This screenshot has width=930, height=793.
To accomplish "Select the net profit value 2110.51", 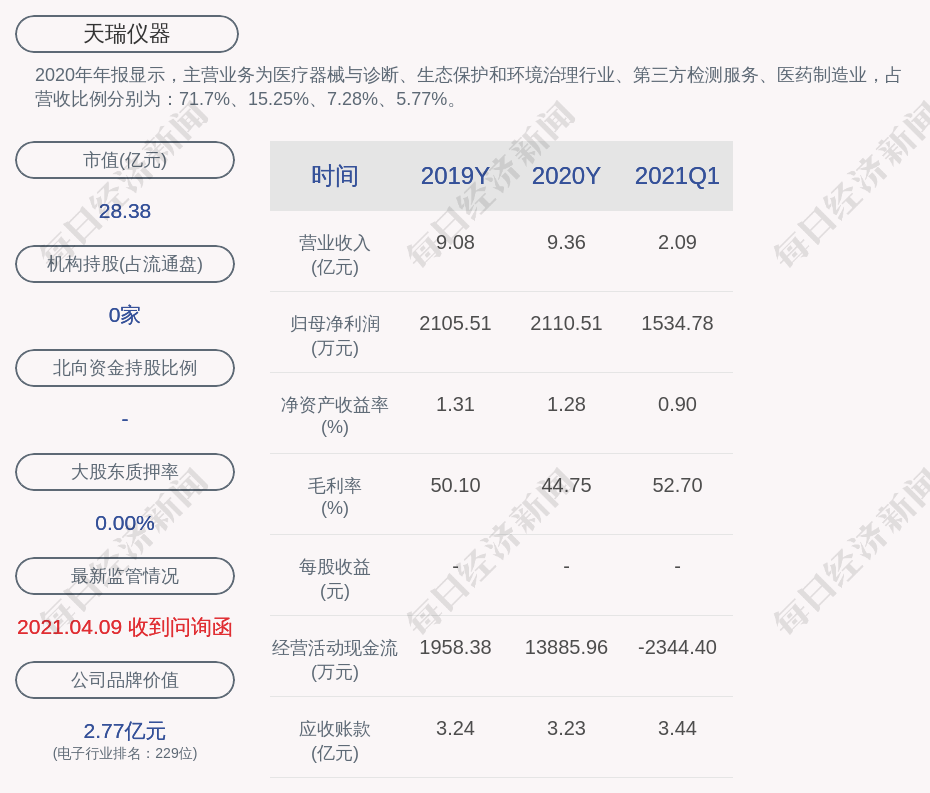I will (566, 324).
